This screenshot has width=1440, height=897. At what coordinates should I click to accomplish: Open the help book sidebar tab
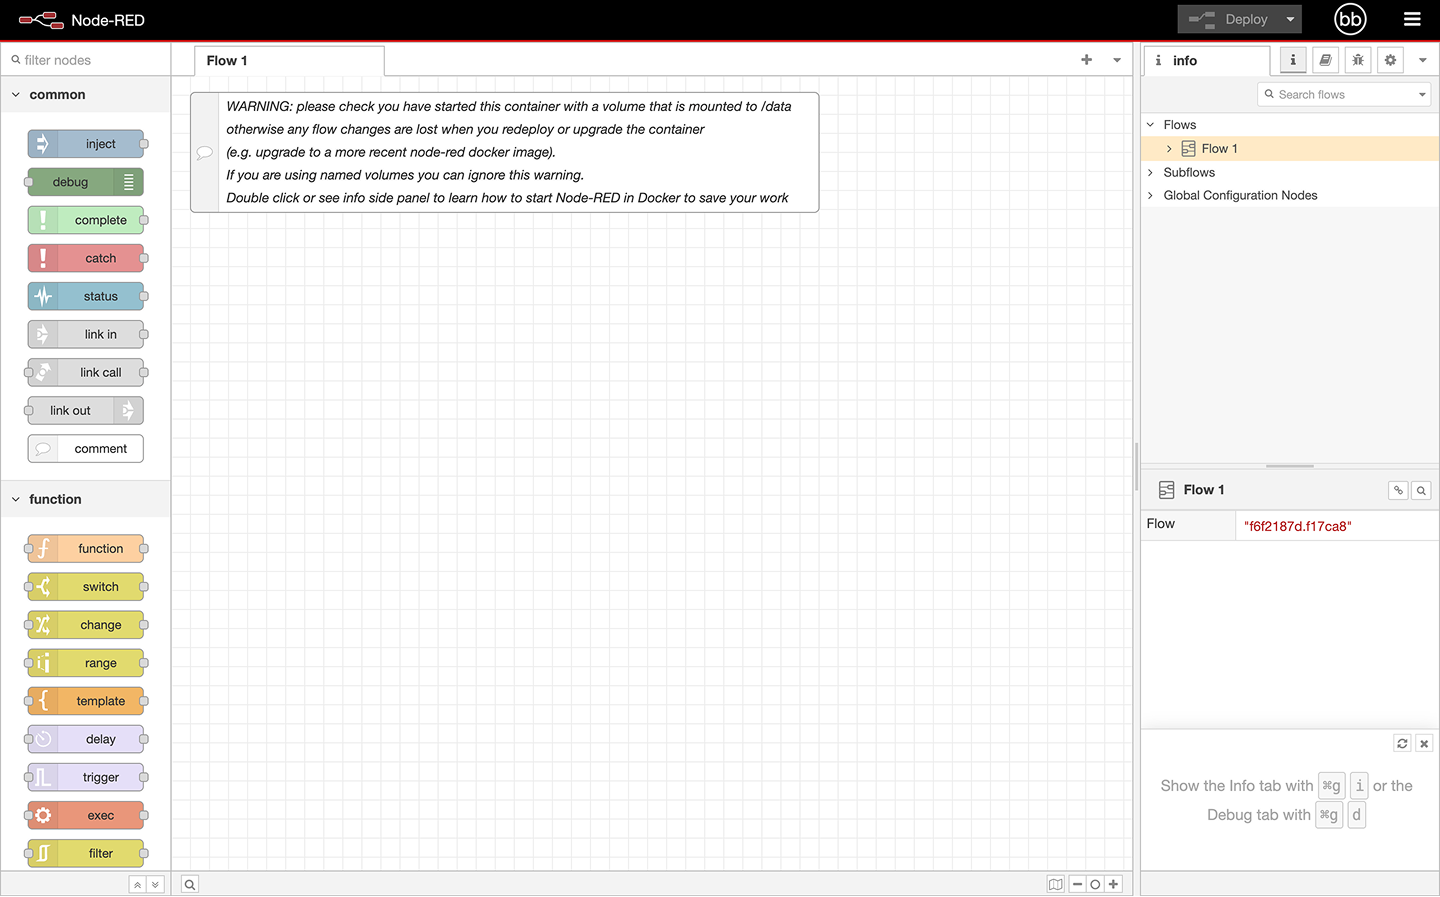(1325, 60)
